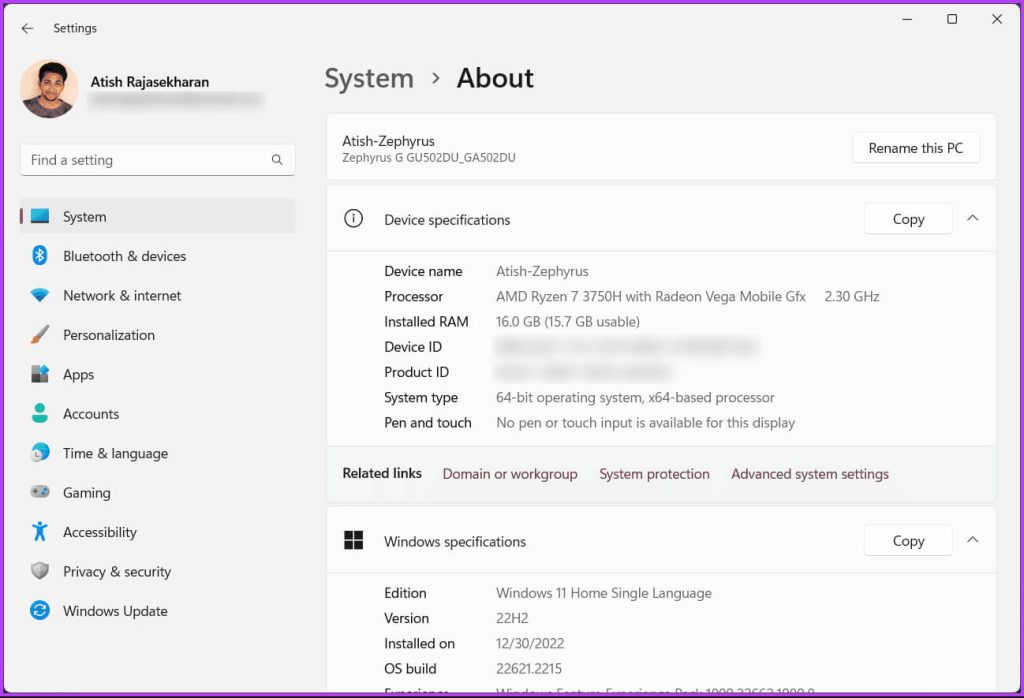Collapse the Device specifications section
This screenshot has height=698, width=1024.
pyautogui.click(x=972, y=219)
